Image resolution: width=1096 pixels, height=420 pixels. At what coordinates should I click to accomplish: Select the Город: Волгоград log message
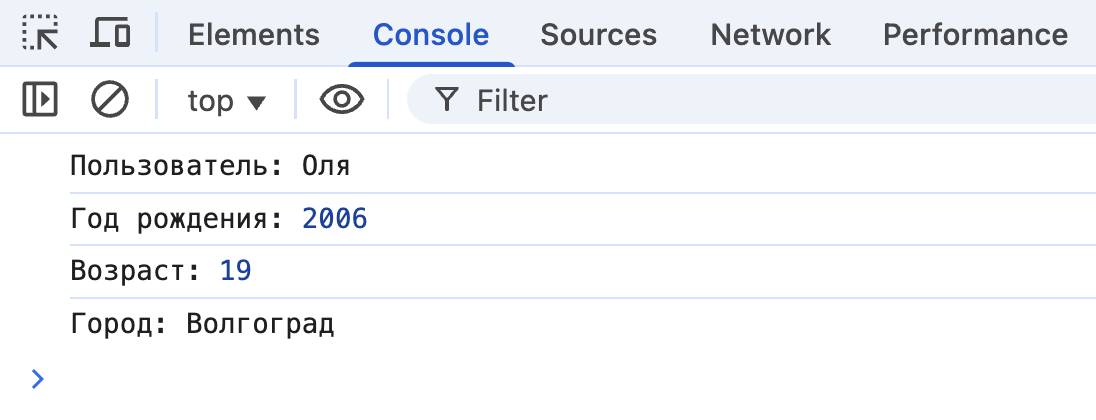click(202, 325)
